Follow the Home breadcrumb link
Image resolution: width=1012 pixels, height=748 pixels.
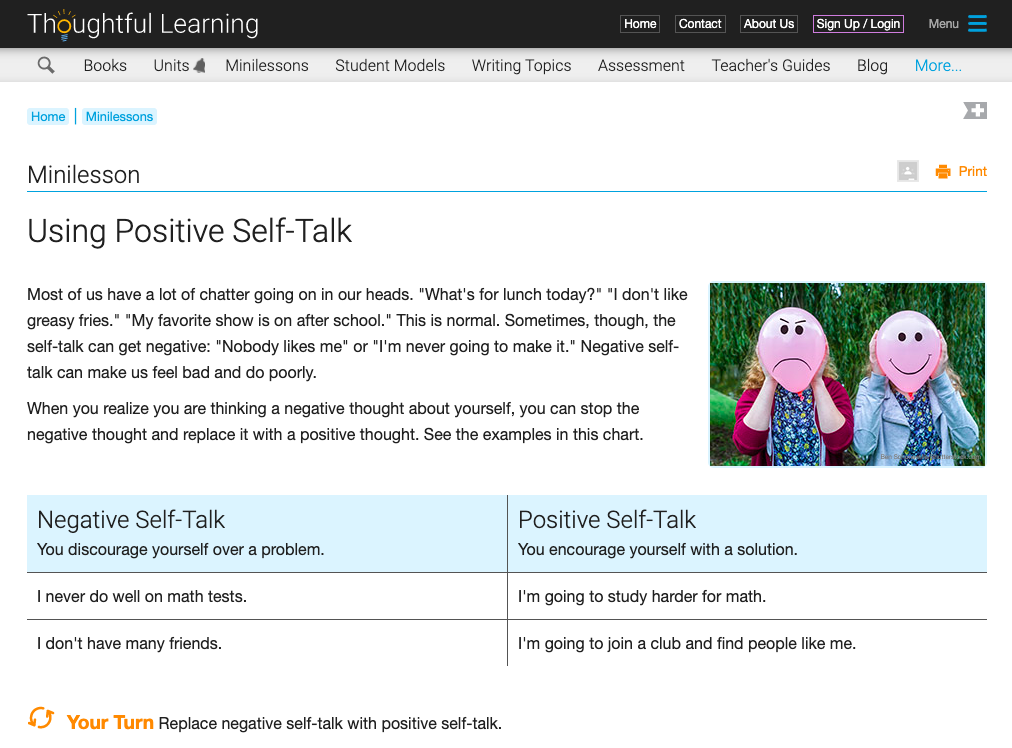[x=47, y=116]
